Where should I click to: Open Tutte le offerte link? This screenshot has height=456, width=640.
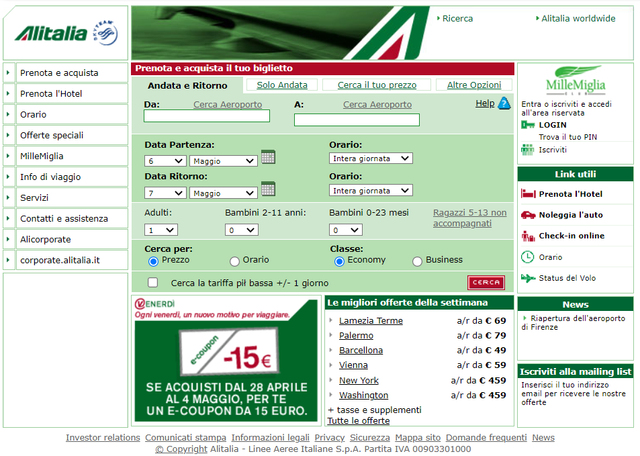358,420
